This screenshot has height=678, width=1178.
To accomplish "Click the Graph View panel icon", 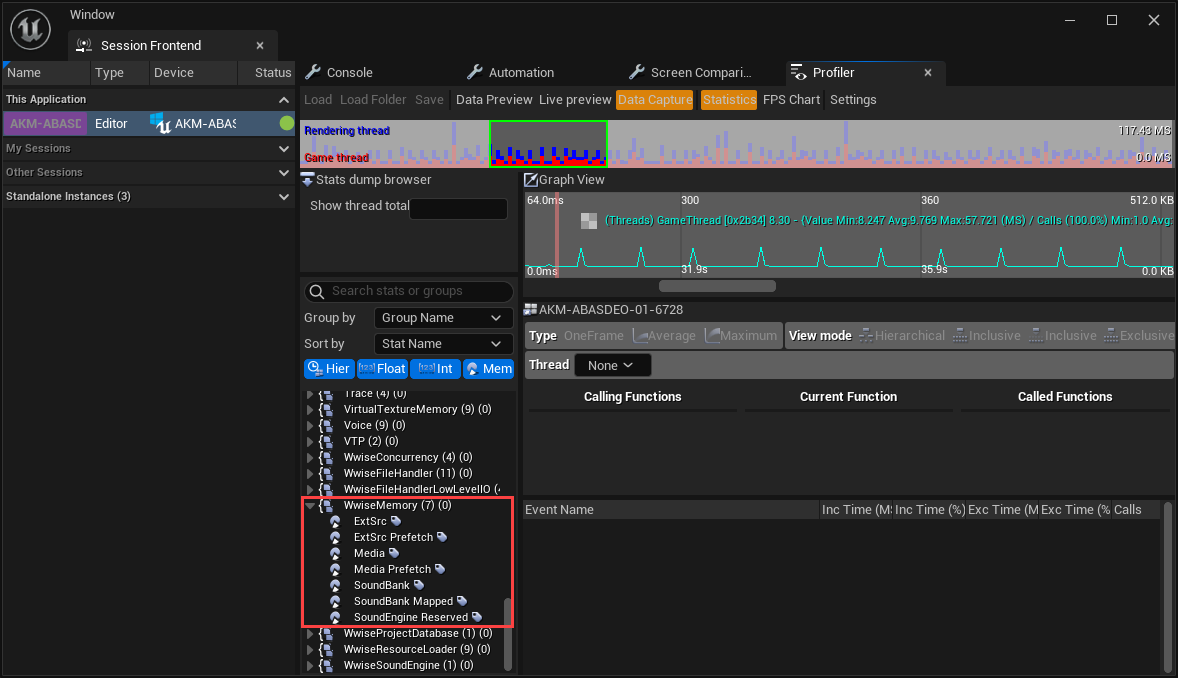I will point(531,180).
